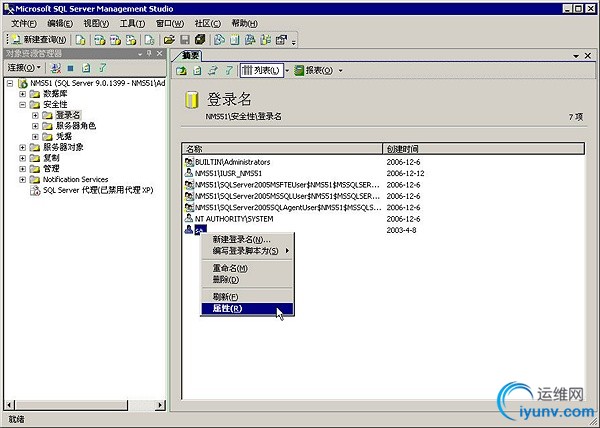Click the Save floppy disk icon
This screenshot has width=600, height=428.
(185, 39)
